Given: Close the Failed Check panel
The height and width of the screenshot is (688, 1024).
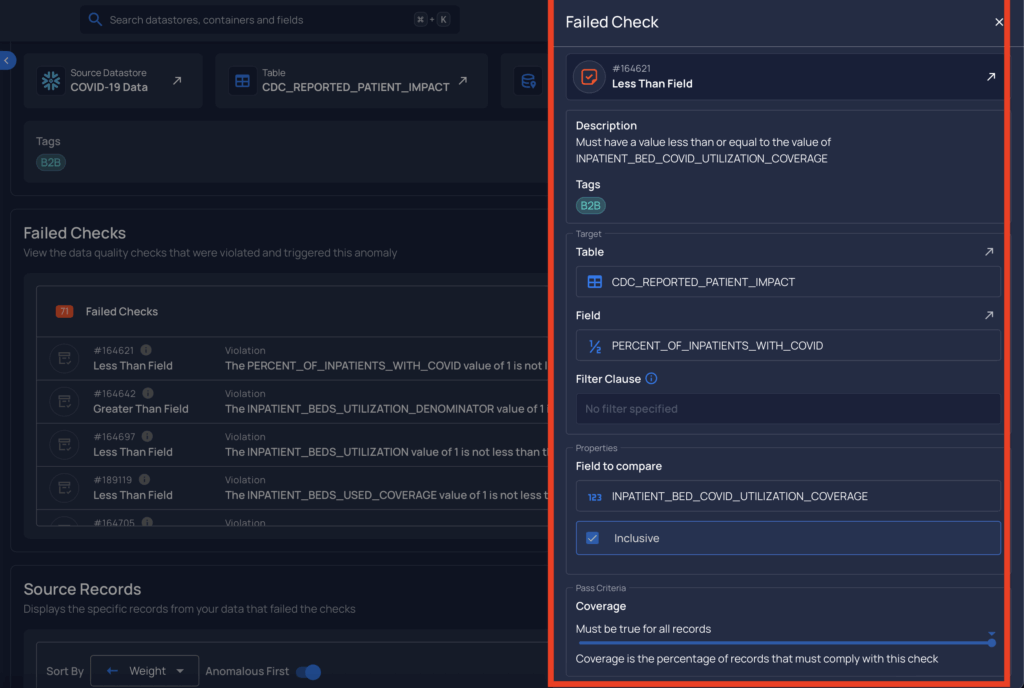Looking at the screenshot, I should (998, 22).
